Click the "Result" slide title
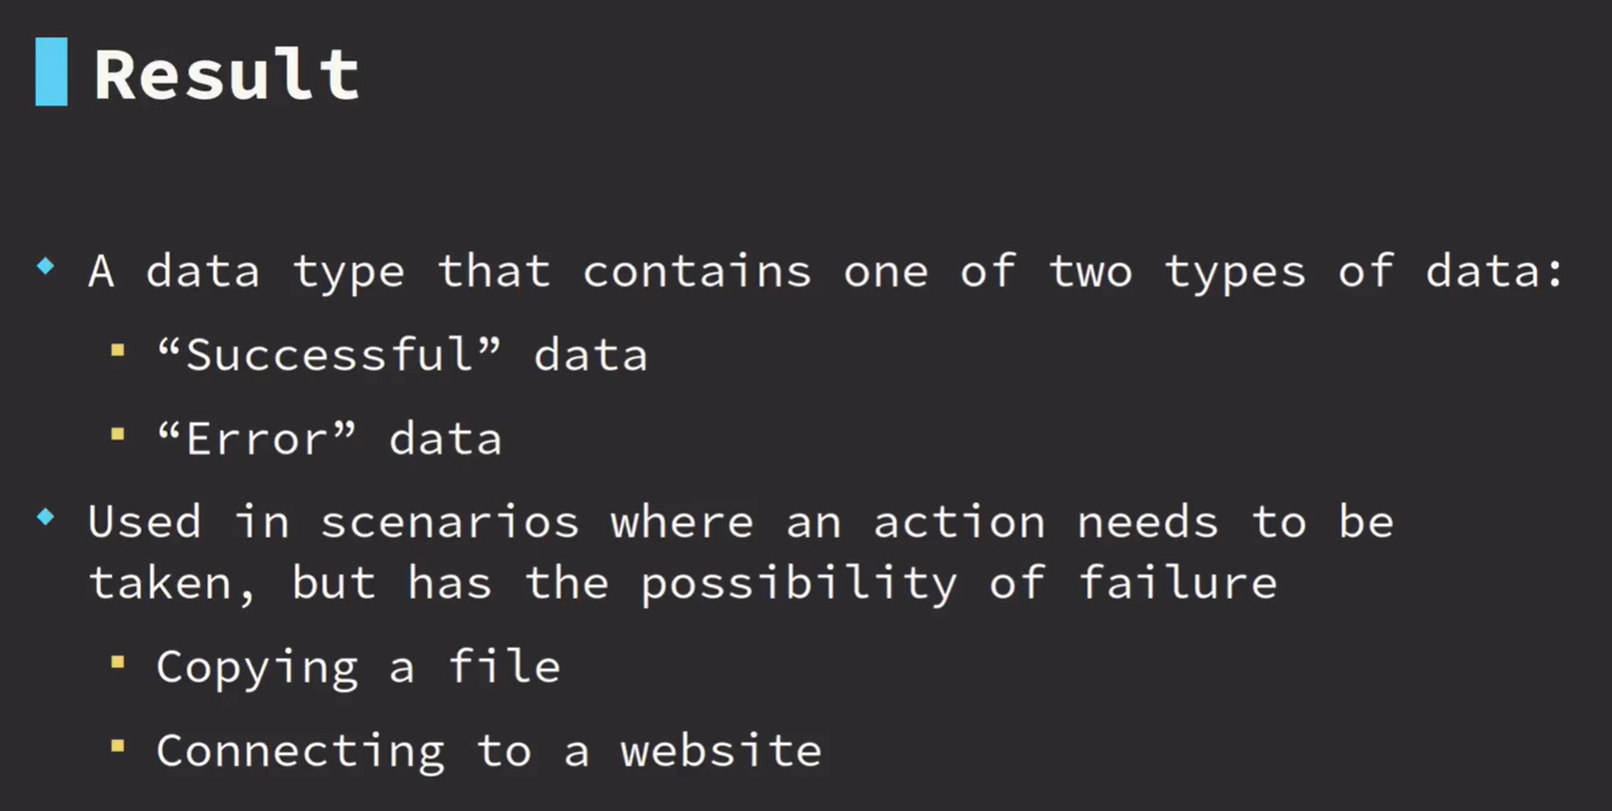1612x811 pixels. click(x=227, y=74)
